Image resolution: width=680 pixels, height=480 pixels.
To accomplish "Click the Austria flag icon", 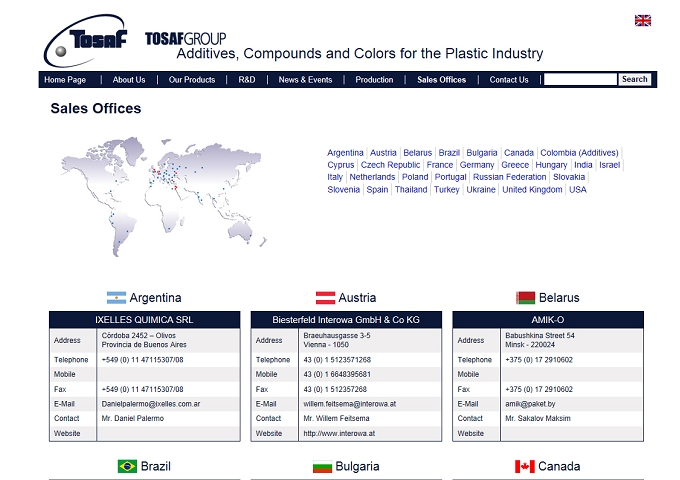I will click(325, 298).
